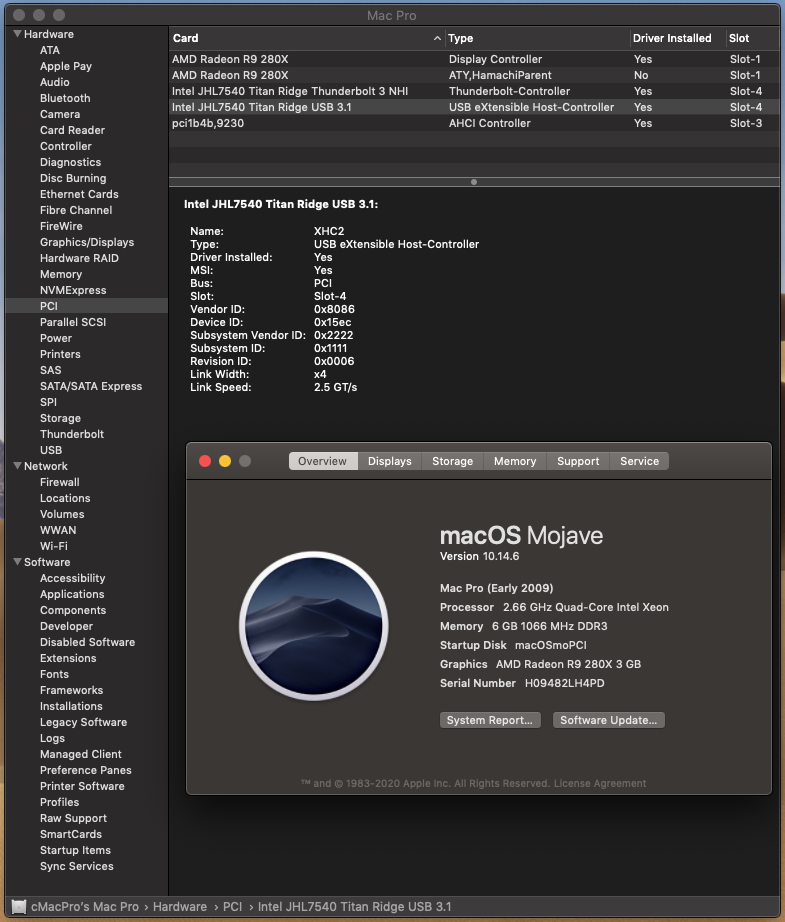This screenshot has height=922, width=785.
Task: Select the Overview tab
Action: (x=322, y=461)
